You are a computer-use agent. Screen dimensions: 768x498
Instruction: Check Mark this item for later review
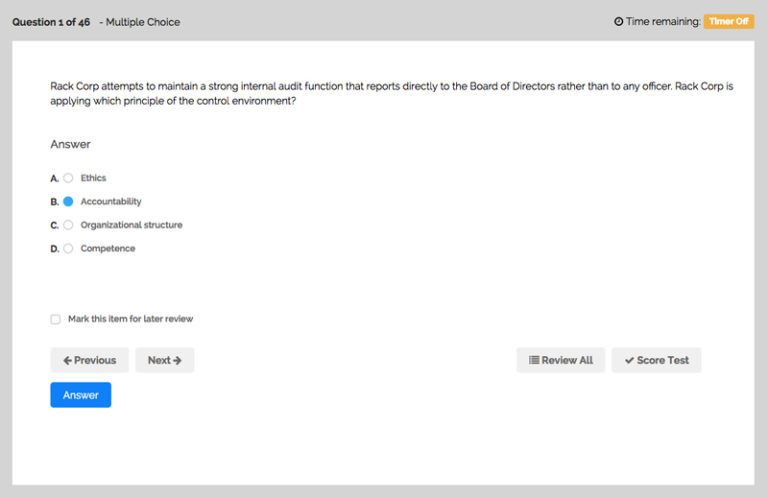click(56, 319)
